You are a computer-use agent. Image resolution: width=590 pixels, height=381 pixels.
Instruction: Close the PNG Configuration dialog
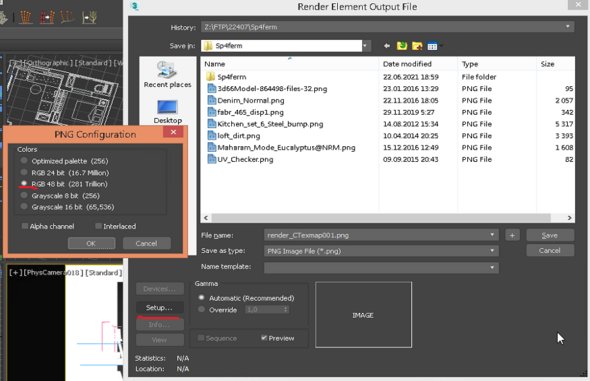click(173, 132)
